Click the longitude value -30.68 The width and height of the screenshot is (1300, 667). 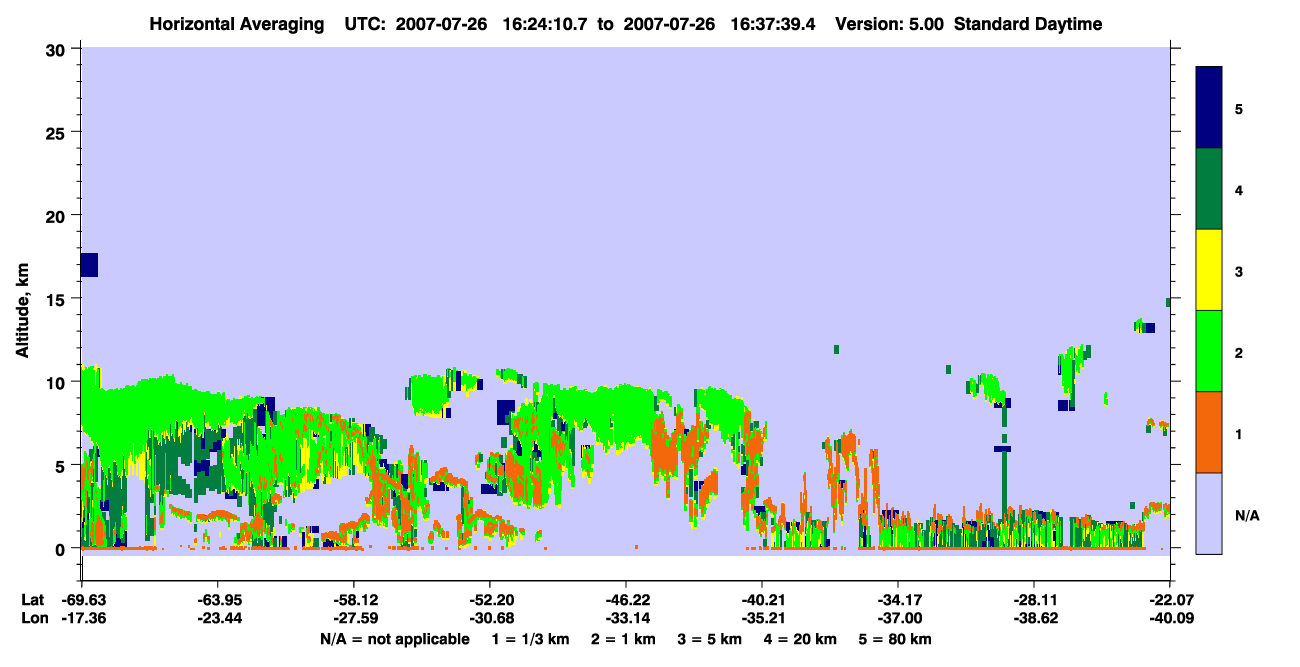[490, 619]
